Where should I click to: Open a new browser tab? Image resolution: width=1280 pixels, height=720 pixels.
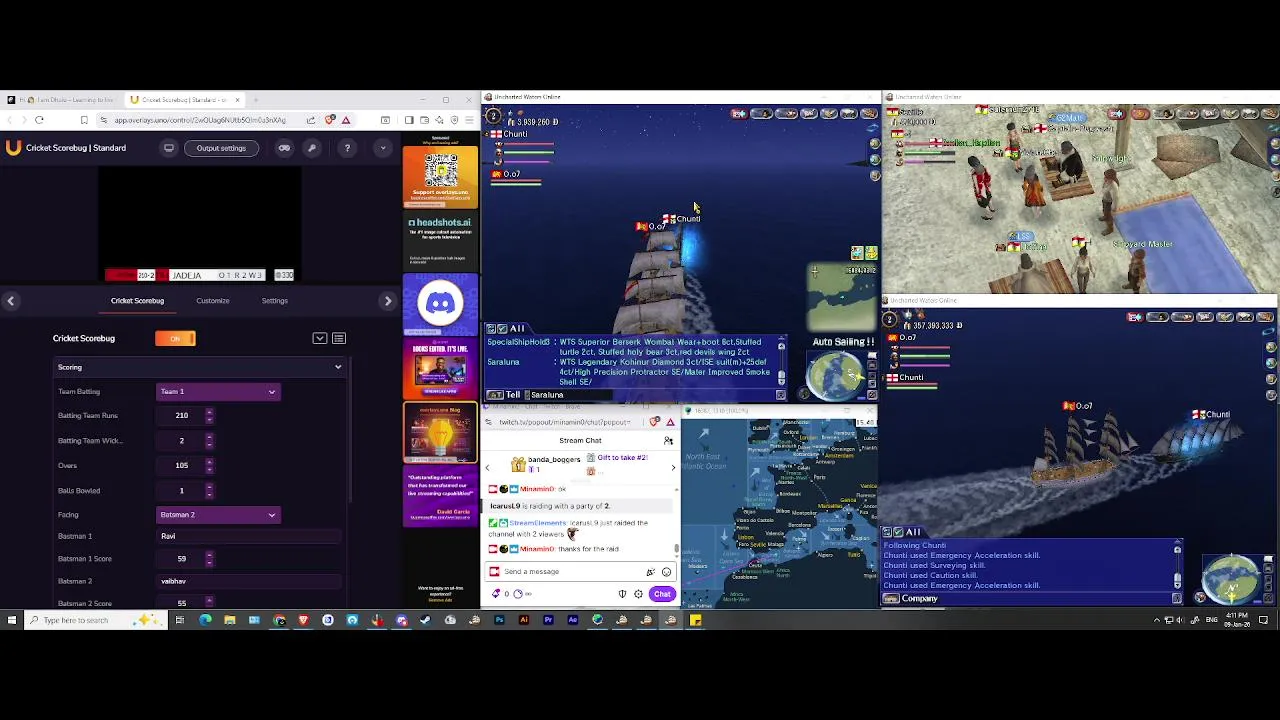256,100
